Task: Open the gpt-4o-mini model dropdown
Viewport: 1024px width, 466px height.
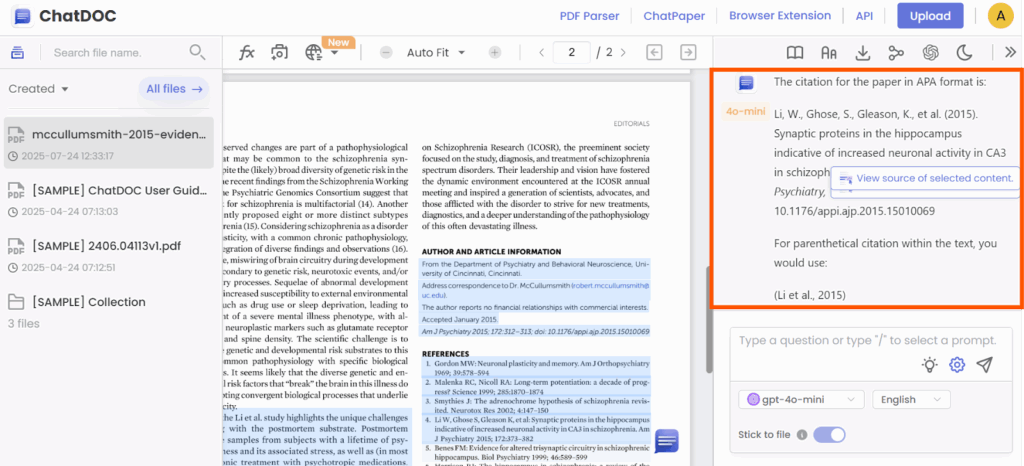Action: point(801,399)
